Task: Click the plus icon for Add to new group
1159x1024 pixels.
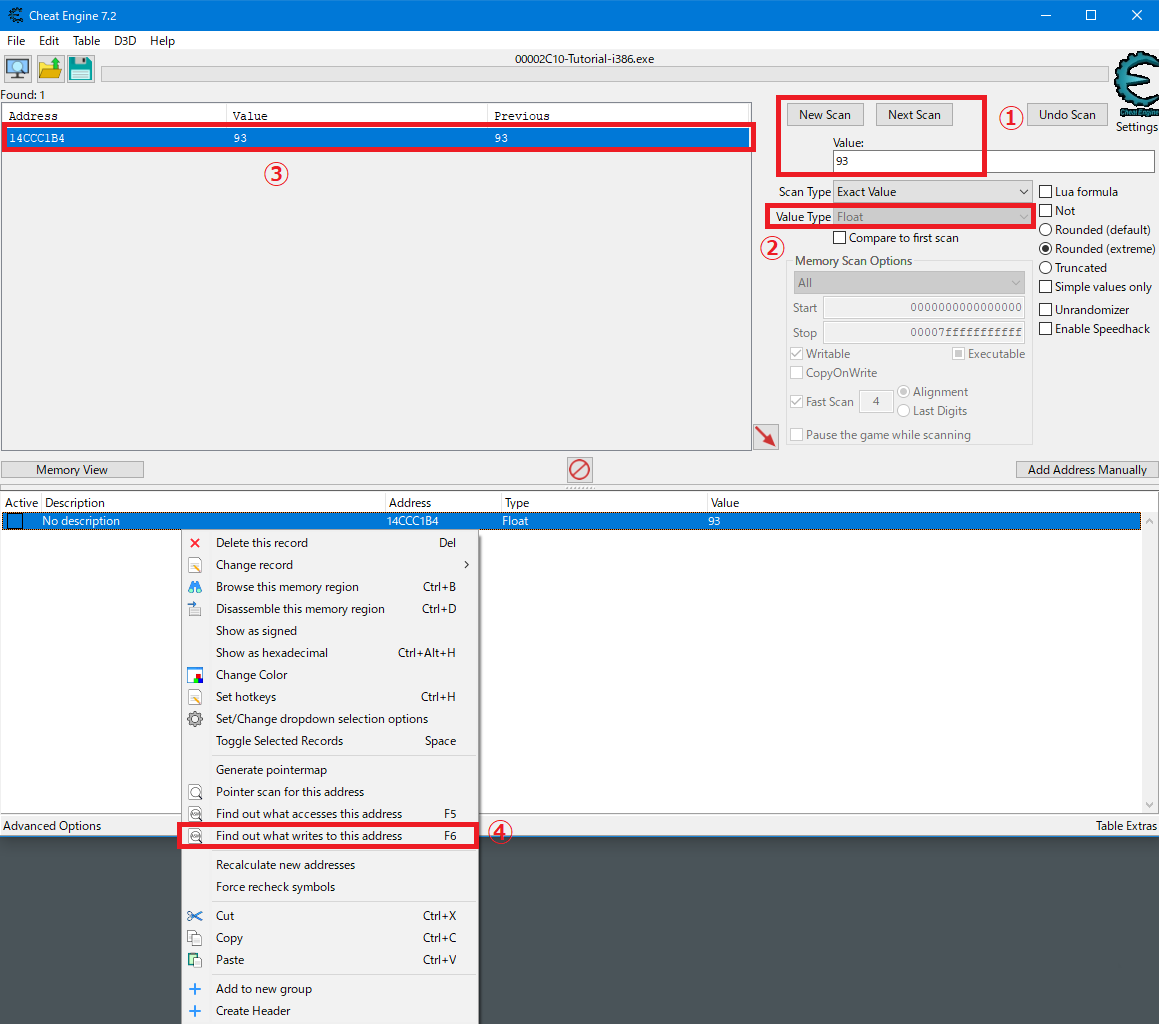Action: click(x=195, y=989)
